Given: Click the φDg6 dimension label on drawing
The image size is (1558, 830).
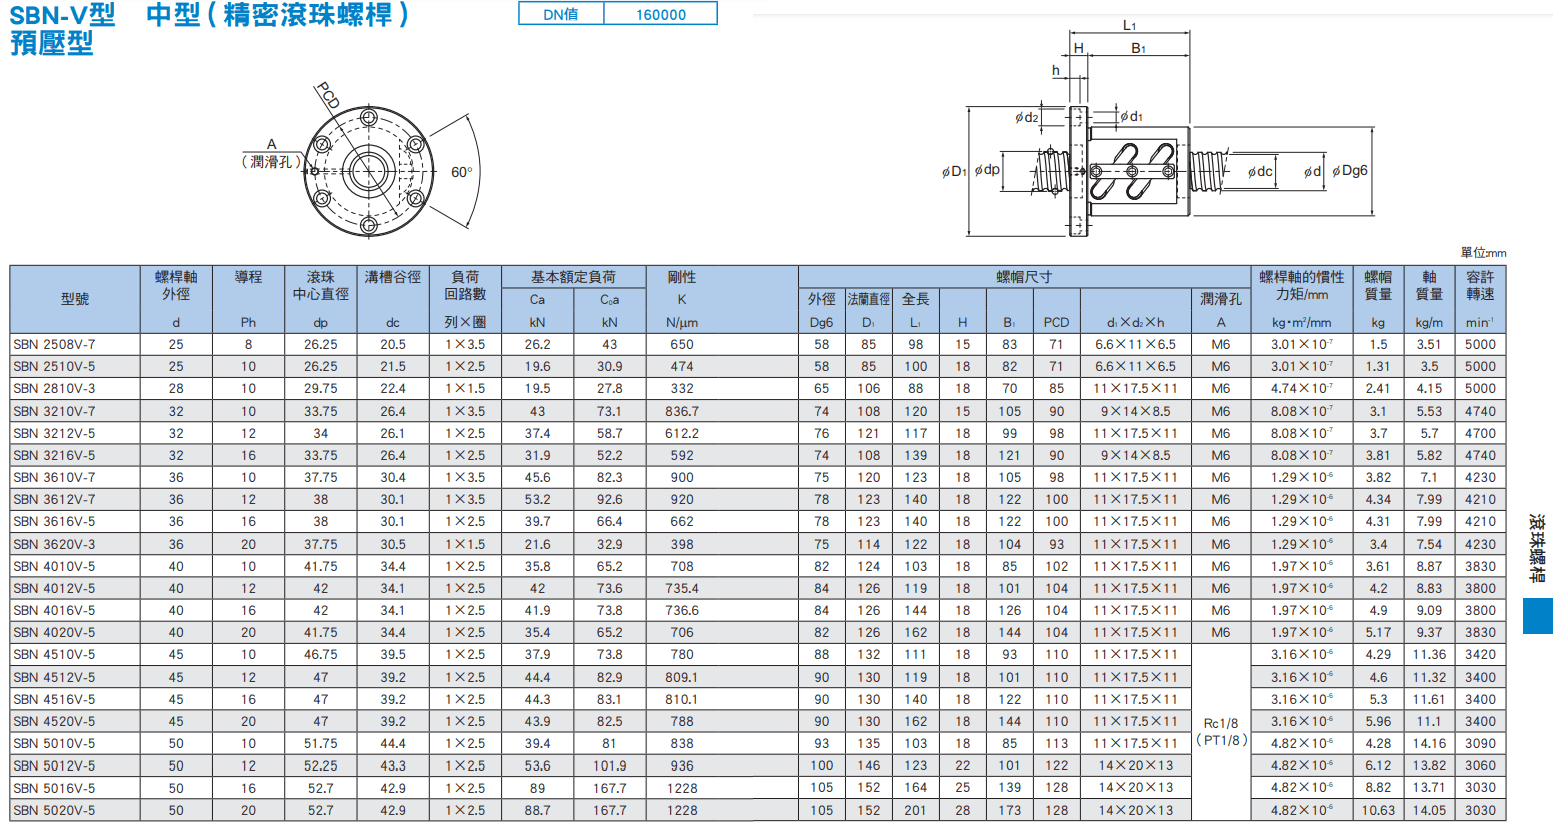Looking at the screenshot, I should 1350,171.
